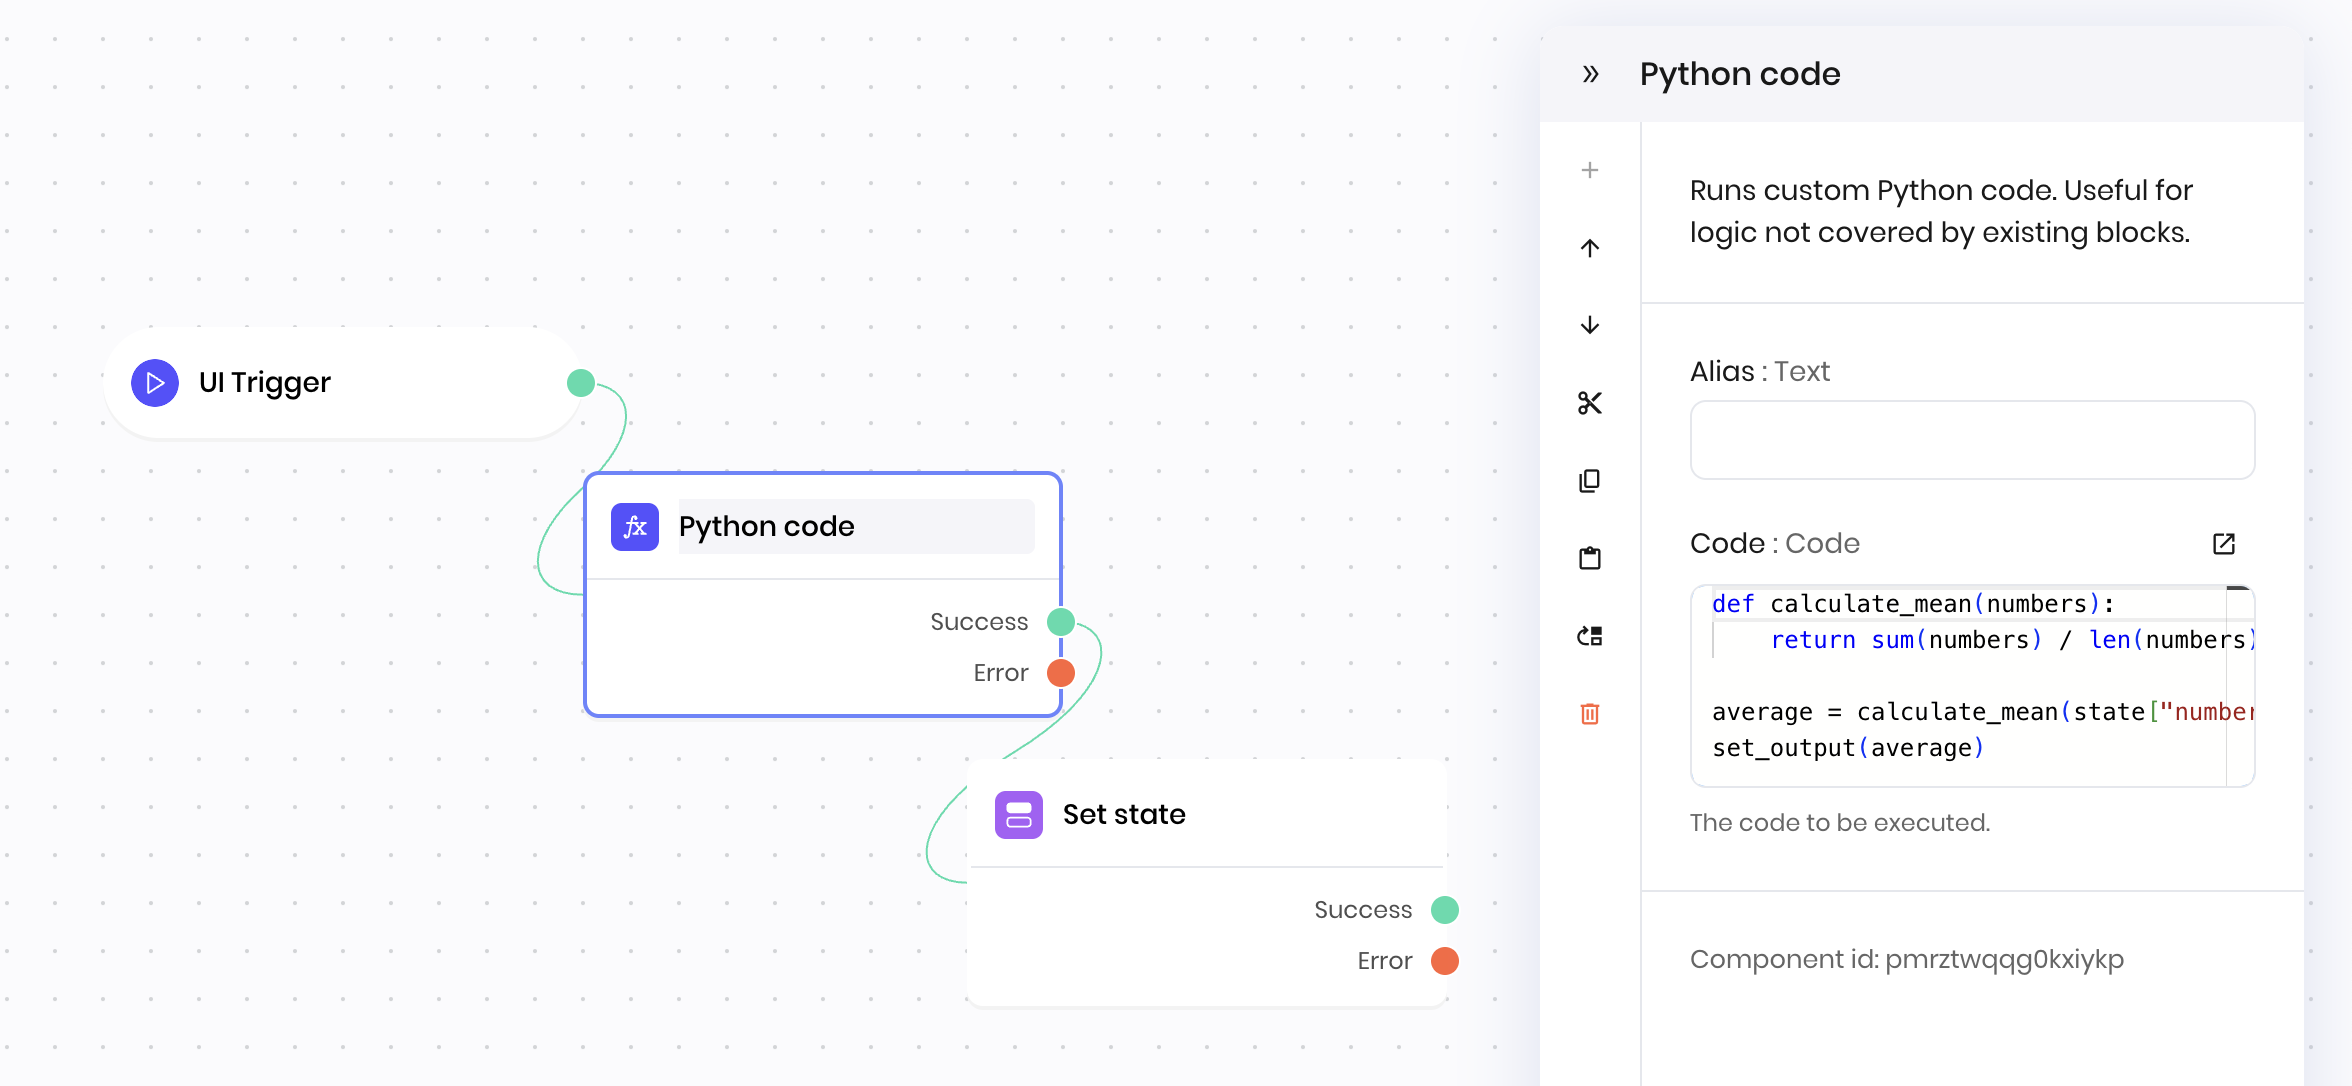Click Python code Error output connector
The width and height of the screenshot is (2352, 1086).
1061,673
